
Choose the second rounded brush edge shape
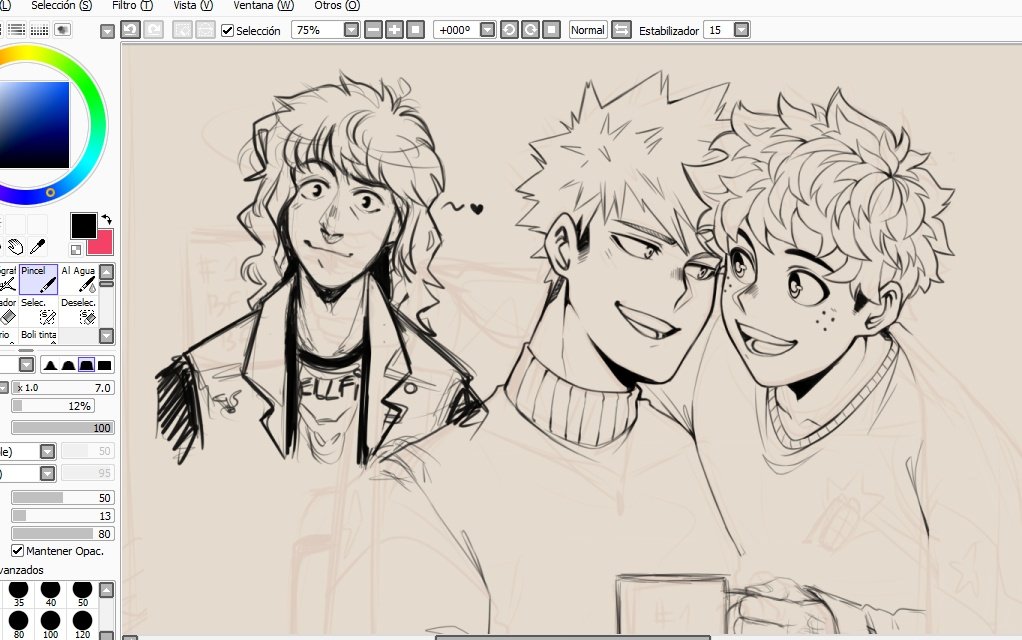pos(68,365)
